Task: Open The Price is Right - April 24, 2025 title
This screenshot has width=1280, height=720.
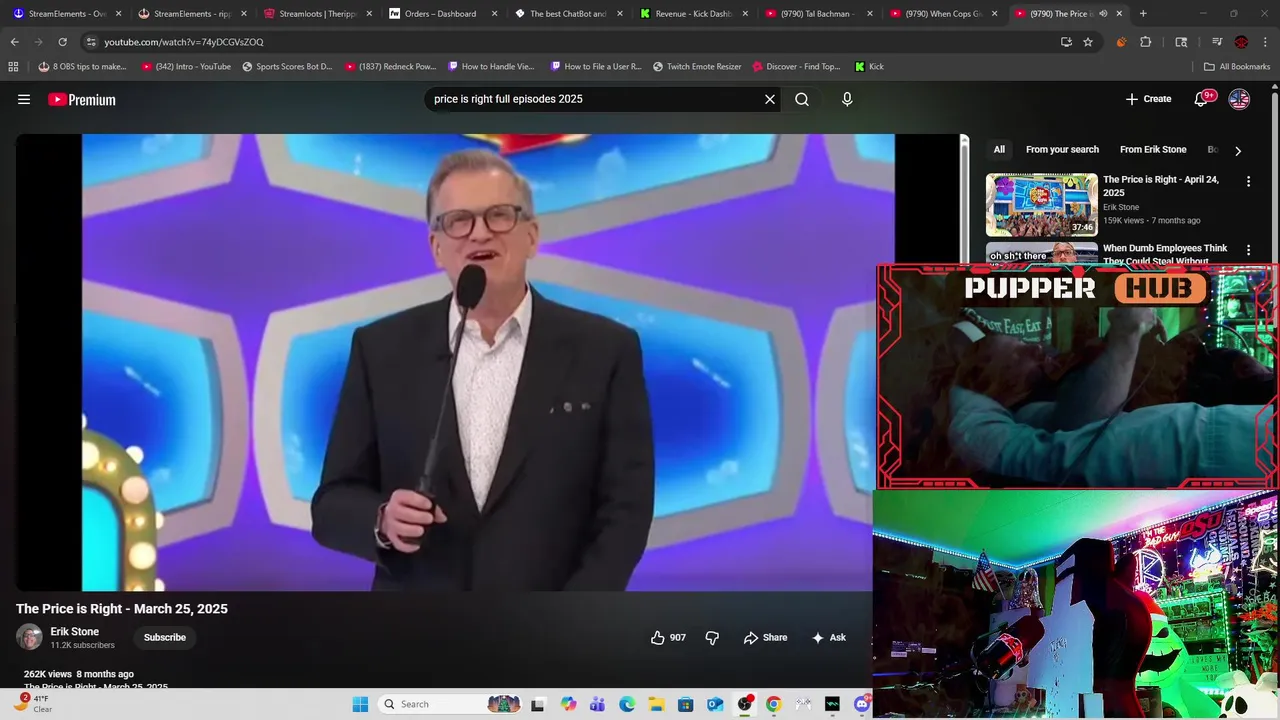Action: pos(1160,186)
